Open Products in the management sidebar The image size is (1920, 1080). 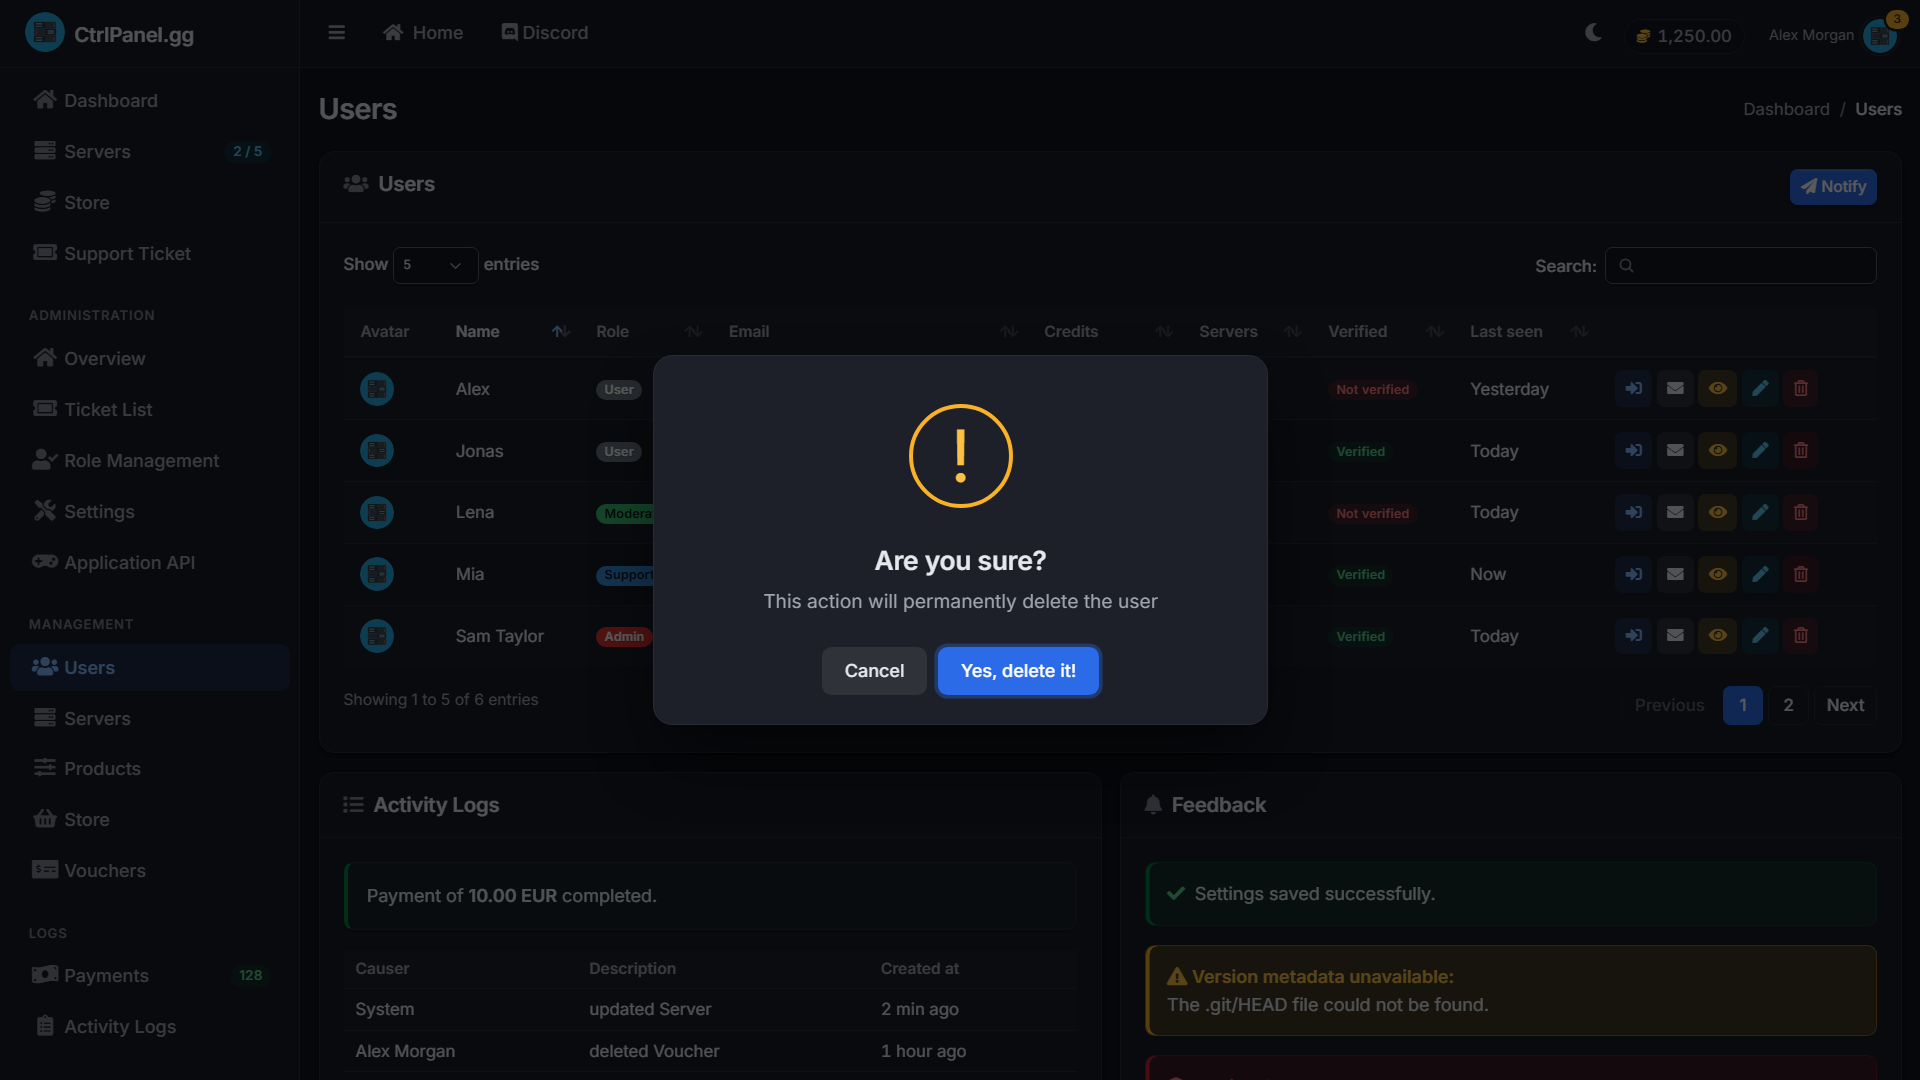[150, 769]
